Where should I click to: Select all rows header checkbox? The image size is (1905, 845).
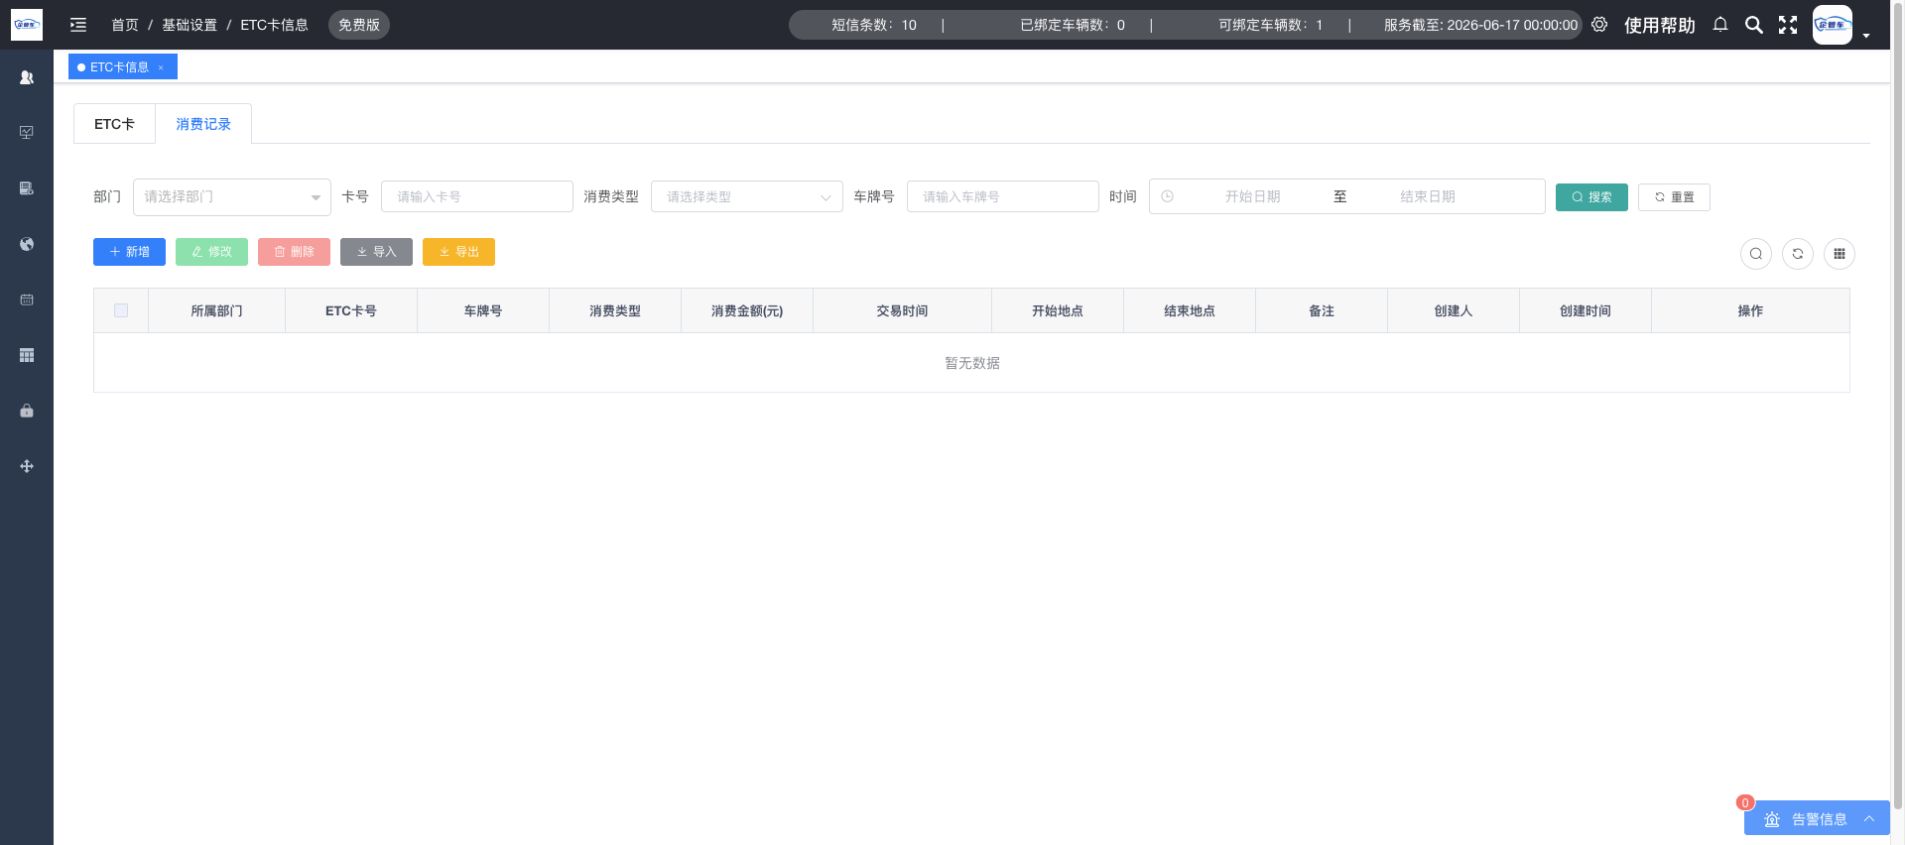pyautogui.click(x=121, y=311)
